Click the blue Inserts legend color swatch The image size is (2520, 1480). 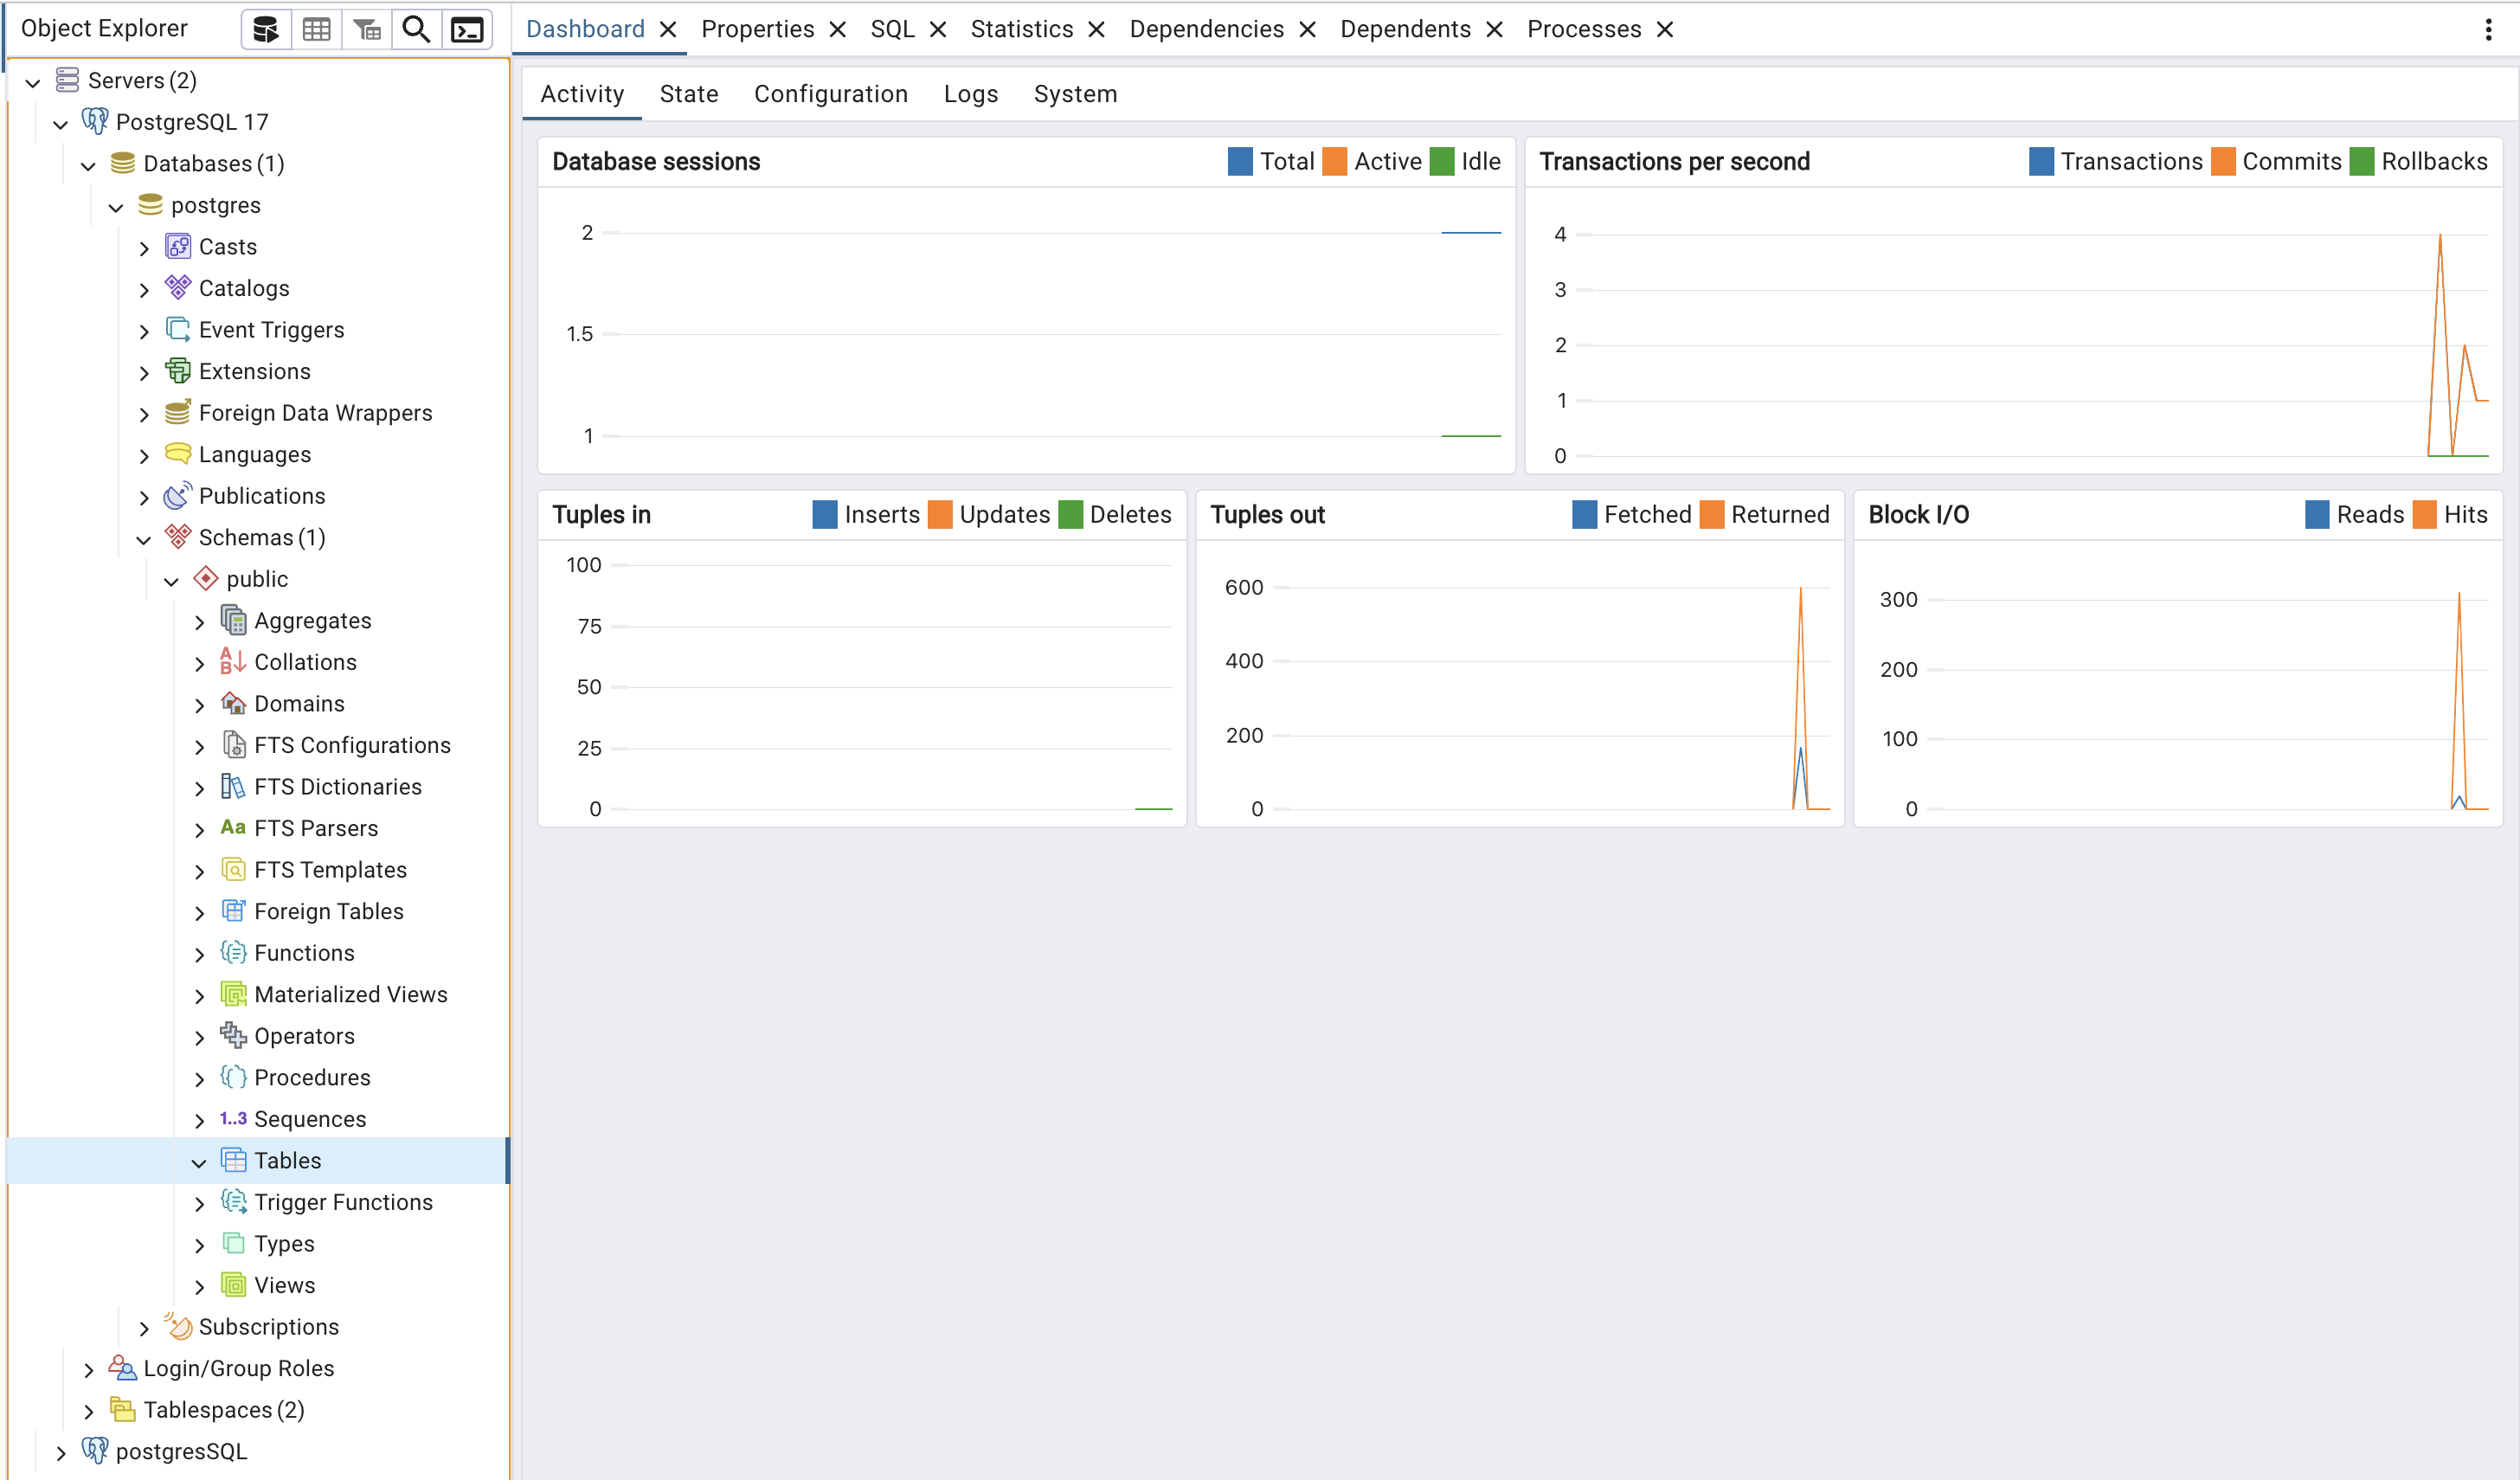(825, 515)
